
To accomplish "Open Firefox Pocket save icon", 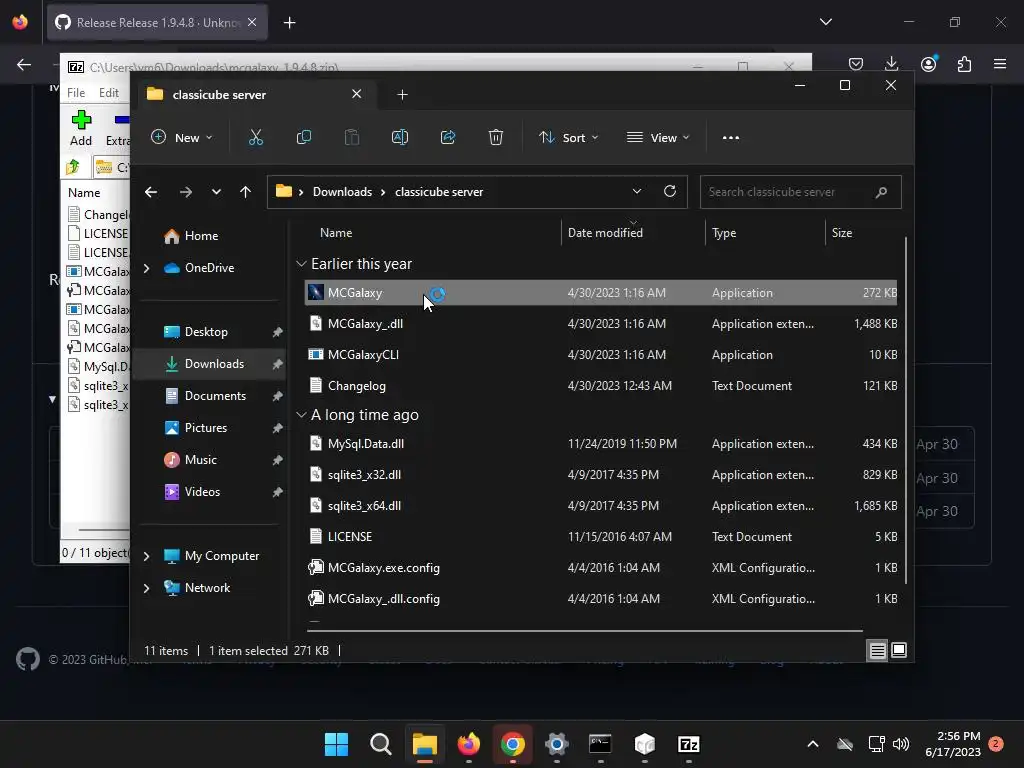I will [x=856, y=63].
